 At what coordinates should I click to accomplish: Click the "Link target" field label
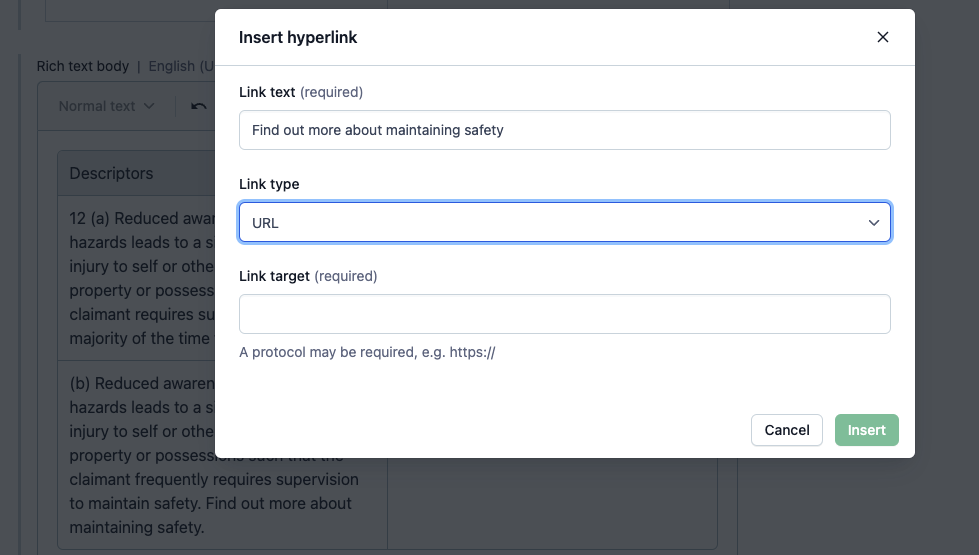click(274, 276)
